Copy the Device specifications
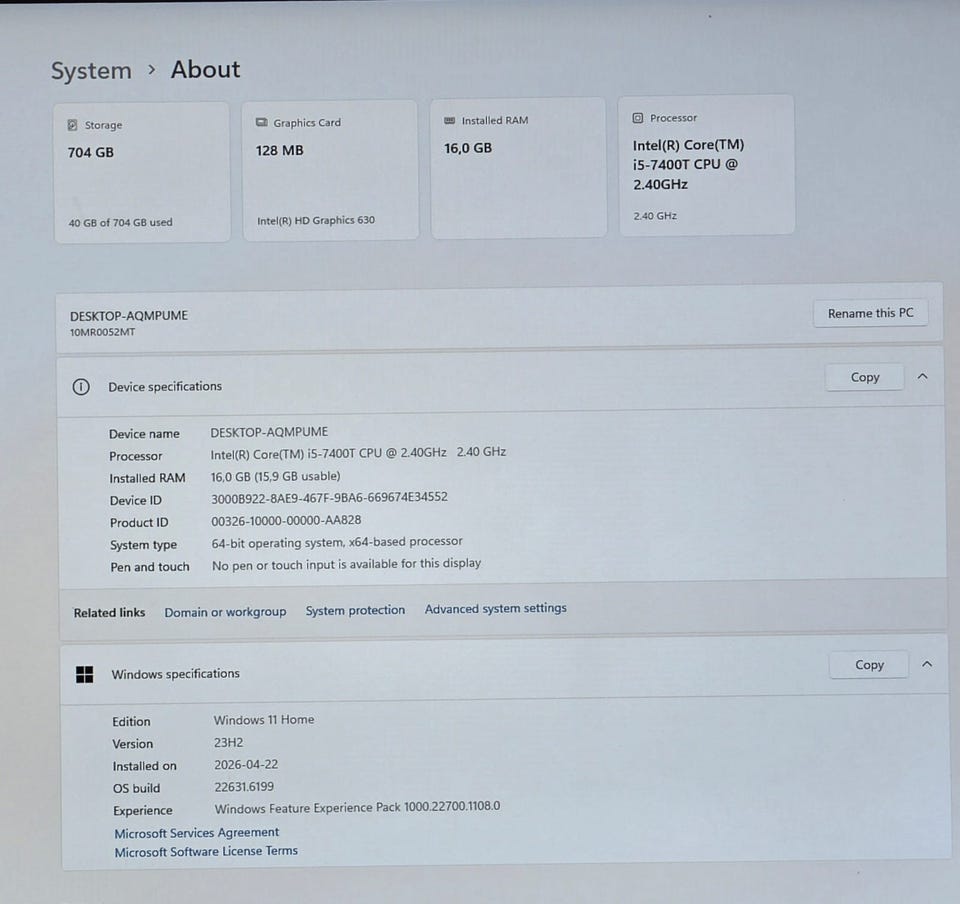Image resolution: width=960 pixels, height=904 pixels. tap(864, 377)
